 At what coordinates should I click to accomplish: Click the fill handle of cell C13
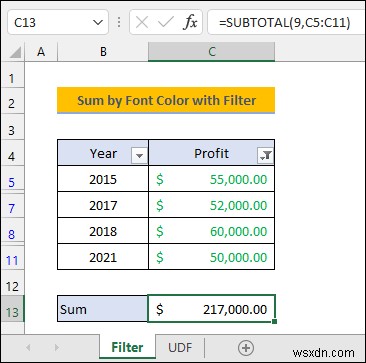pos(274,321)
